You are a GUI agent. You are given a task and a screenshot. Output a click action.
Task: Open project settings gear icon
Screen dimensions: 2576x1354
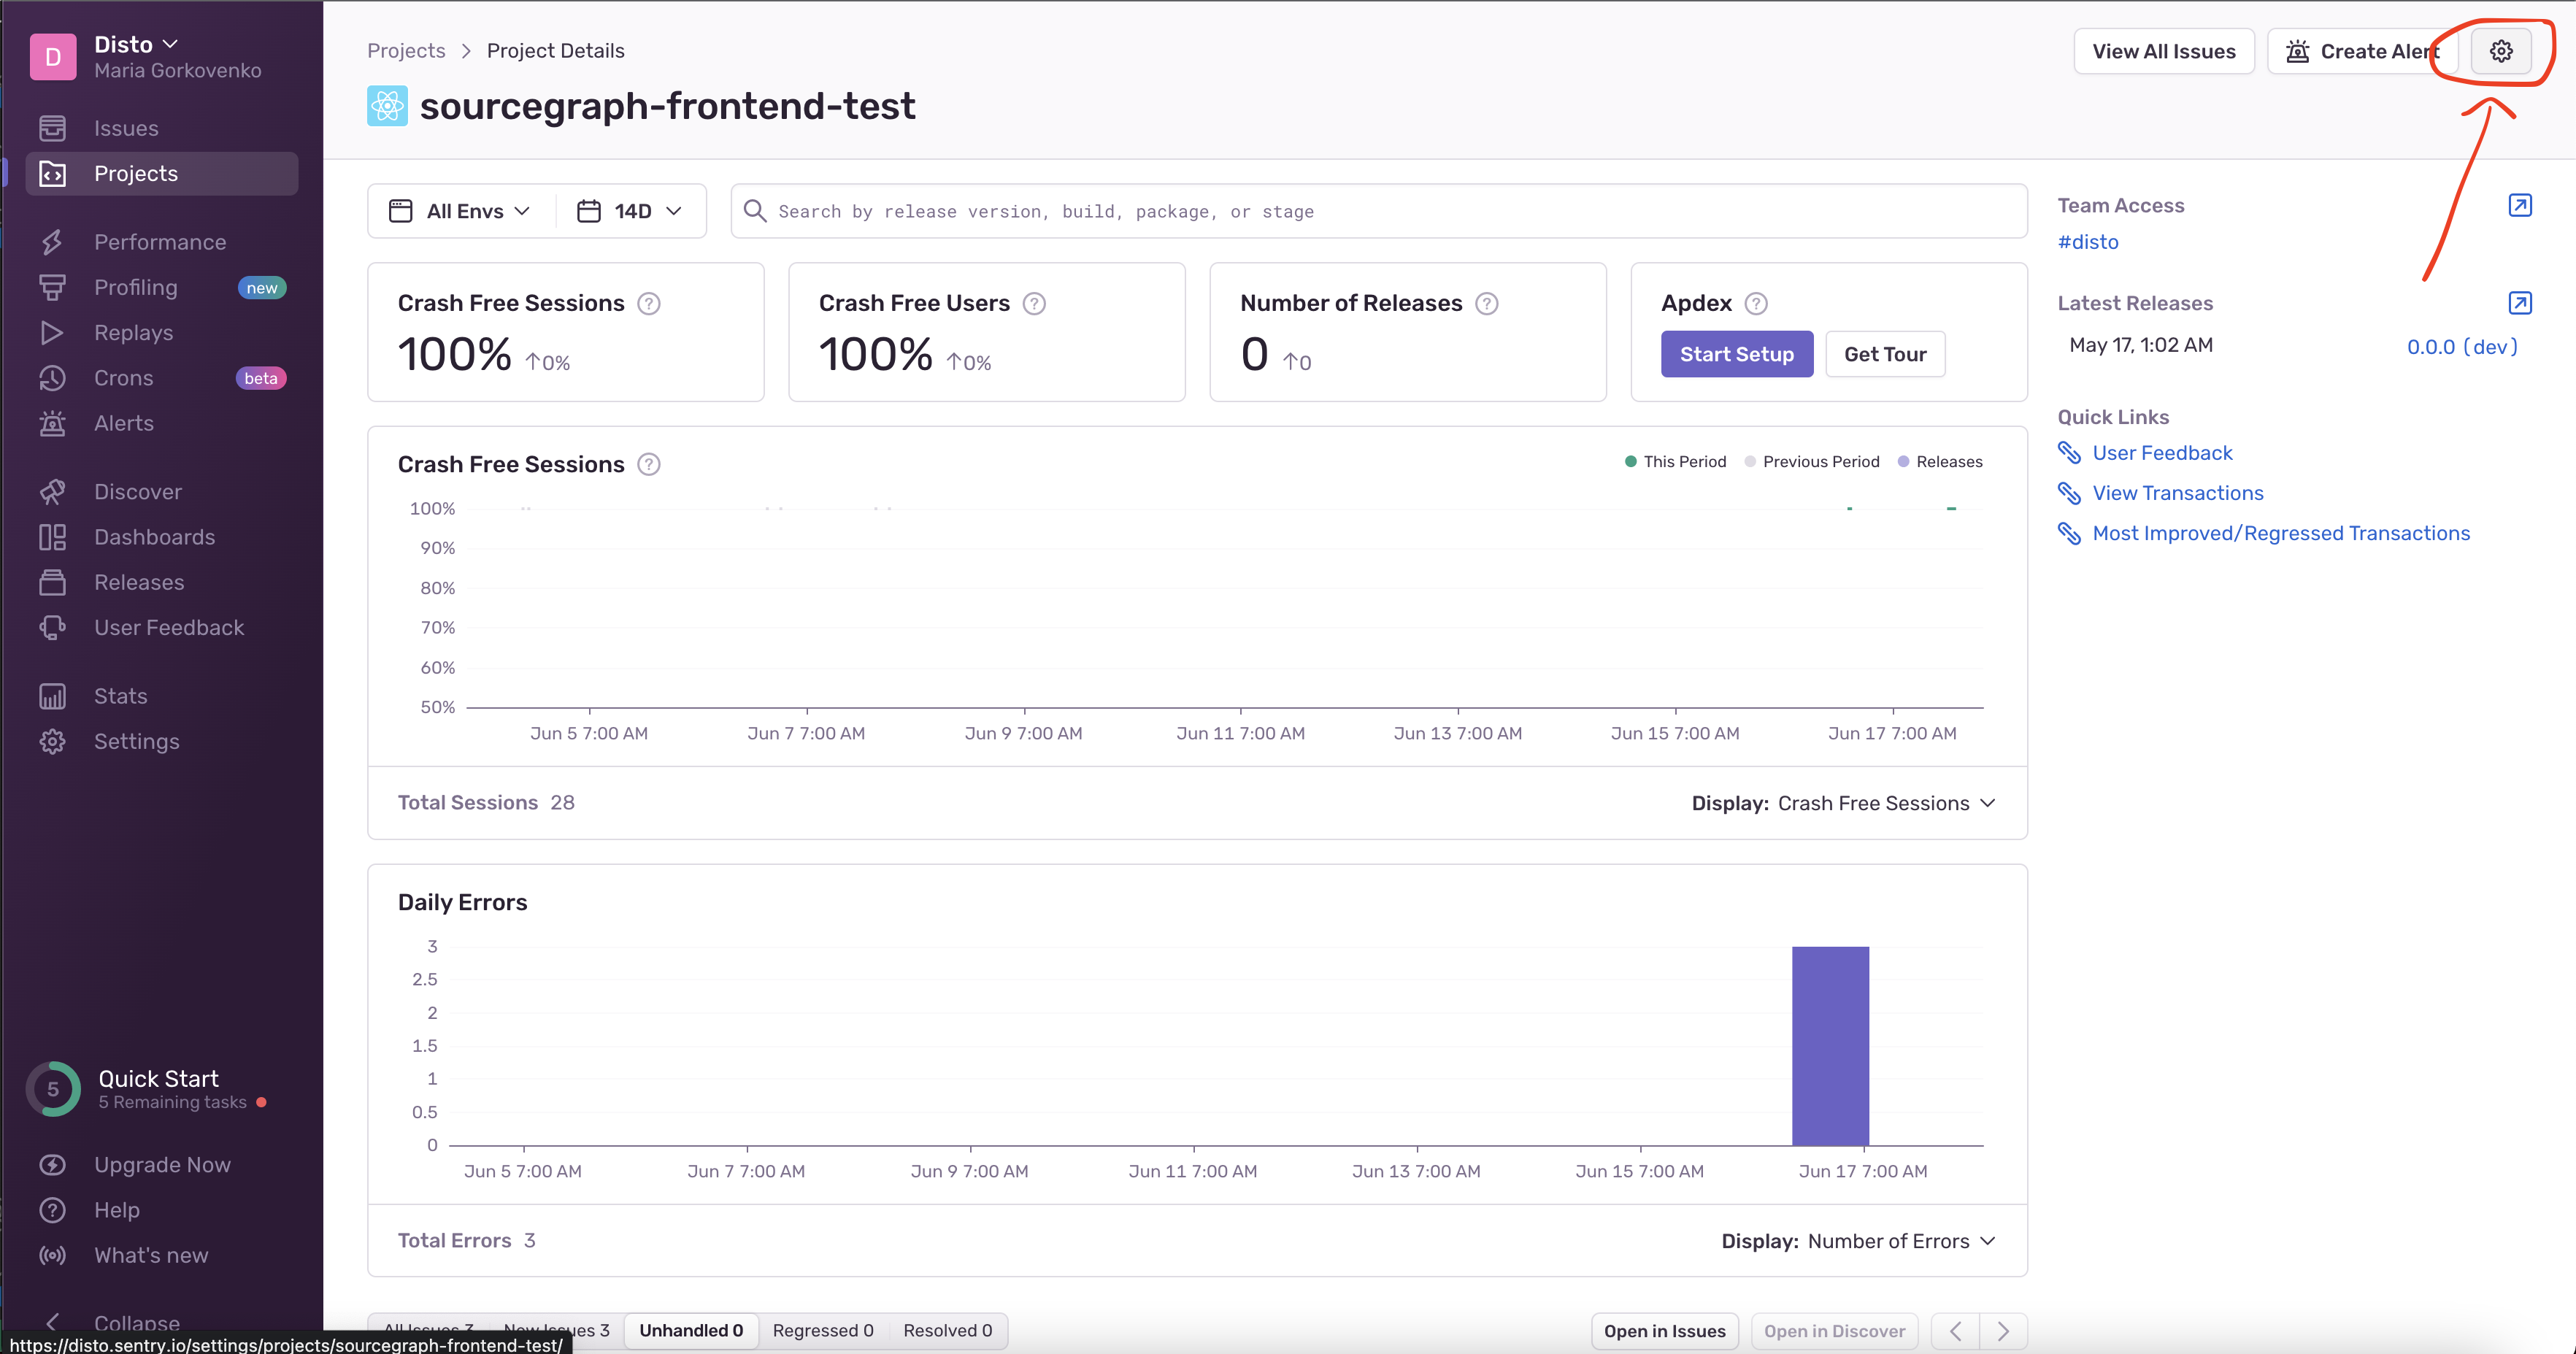pyautogui.click(x=2500, y=51)
